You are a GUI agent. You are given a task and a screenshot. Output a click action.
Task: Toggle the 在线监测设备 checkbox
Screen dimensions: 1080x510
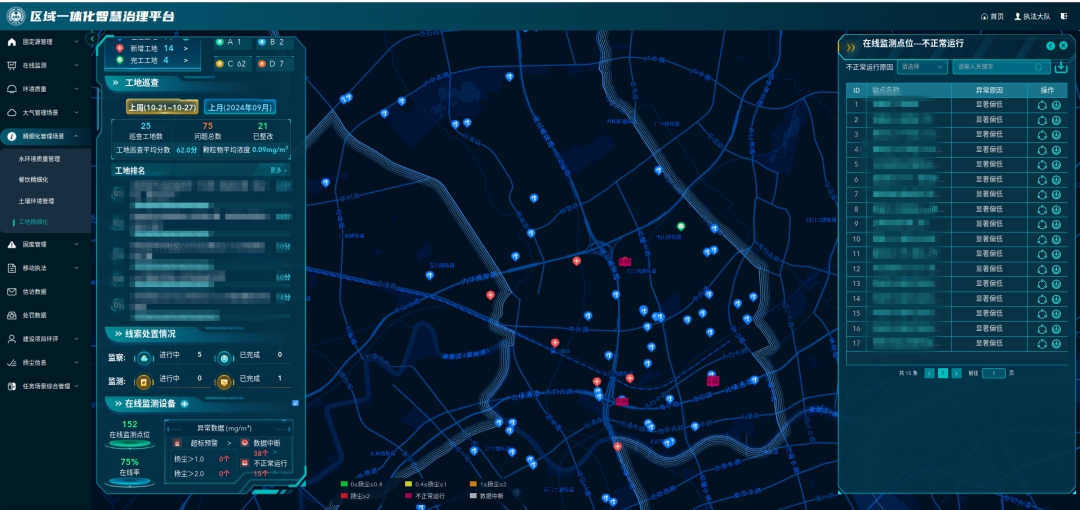click(x=295, y=403)
